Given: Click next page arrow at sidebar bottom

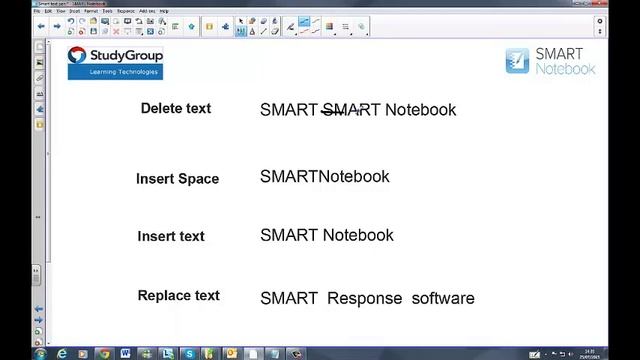Looking at the screenshot, I should [38, 320].
